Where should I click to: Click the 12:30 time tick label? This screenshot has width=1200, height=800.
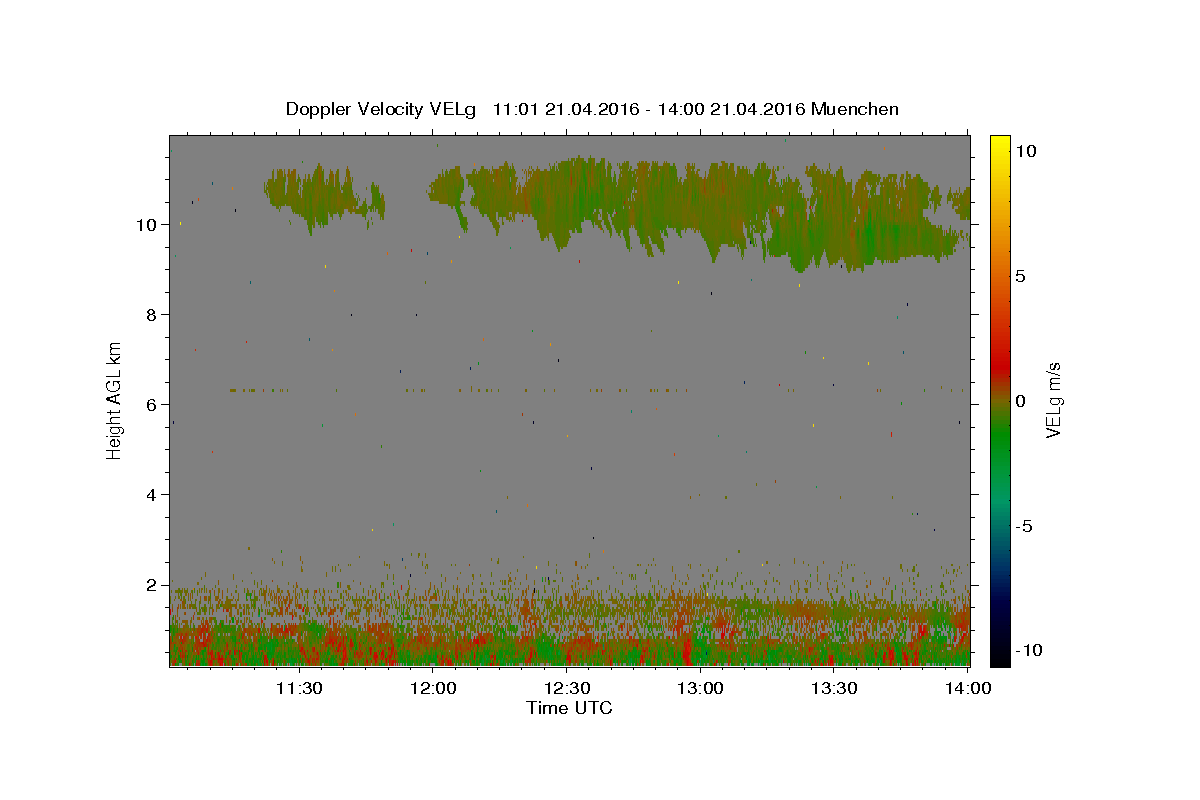click(x=567, y=688)
